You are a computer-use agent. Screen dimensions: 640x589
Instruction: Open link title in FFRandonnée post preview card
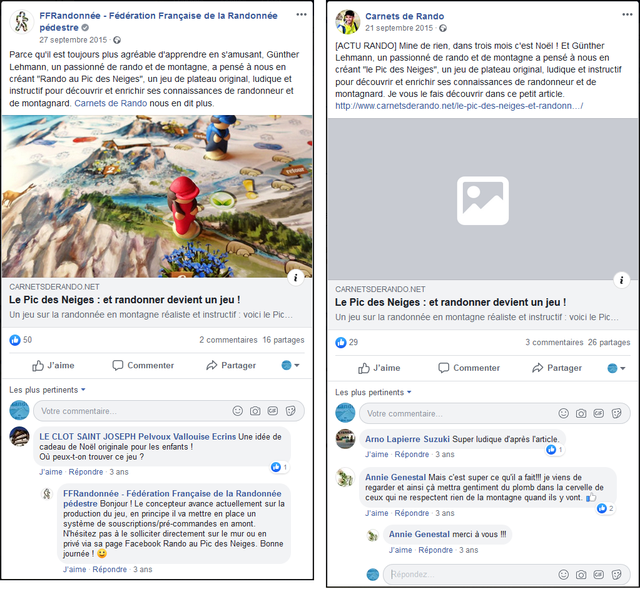tap(124, 300)
